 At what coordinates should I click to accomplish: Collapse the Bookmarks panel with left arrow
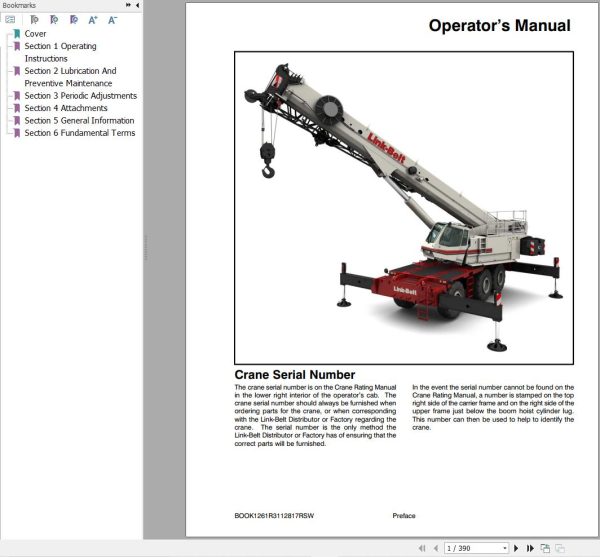[x=137, y=5]
